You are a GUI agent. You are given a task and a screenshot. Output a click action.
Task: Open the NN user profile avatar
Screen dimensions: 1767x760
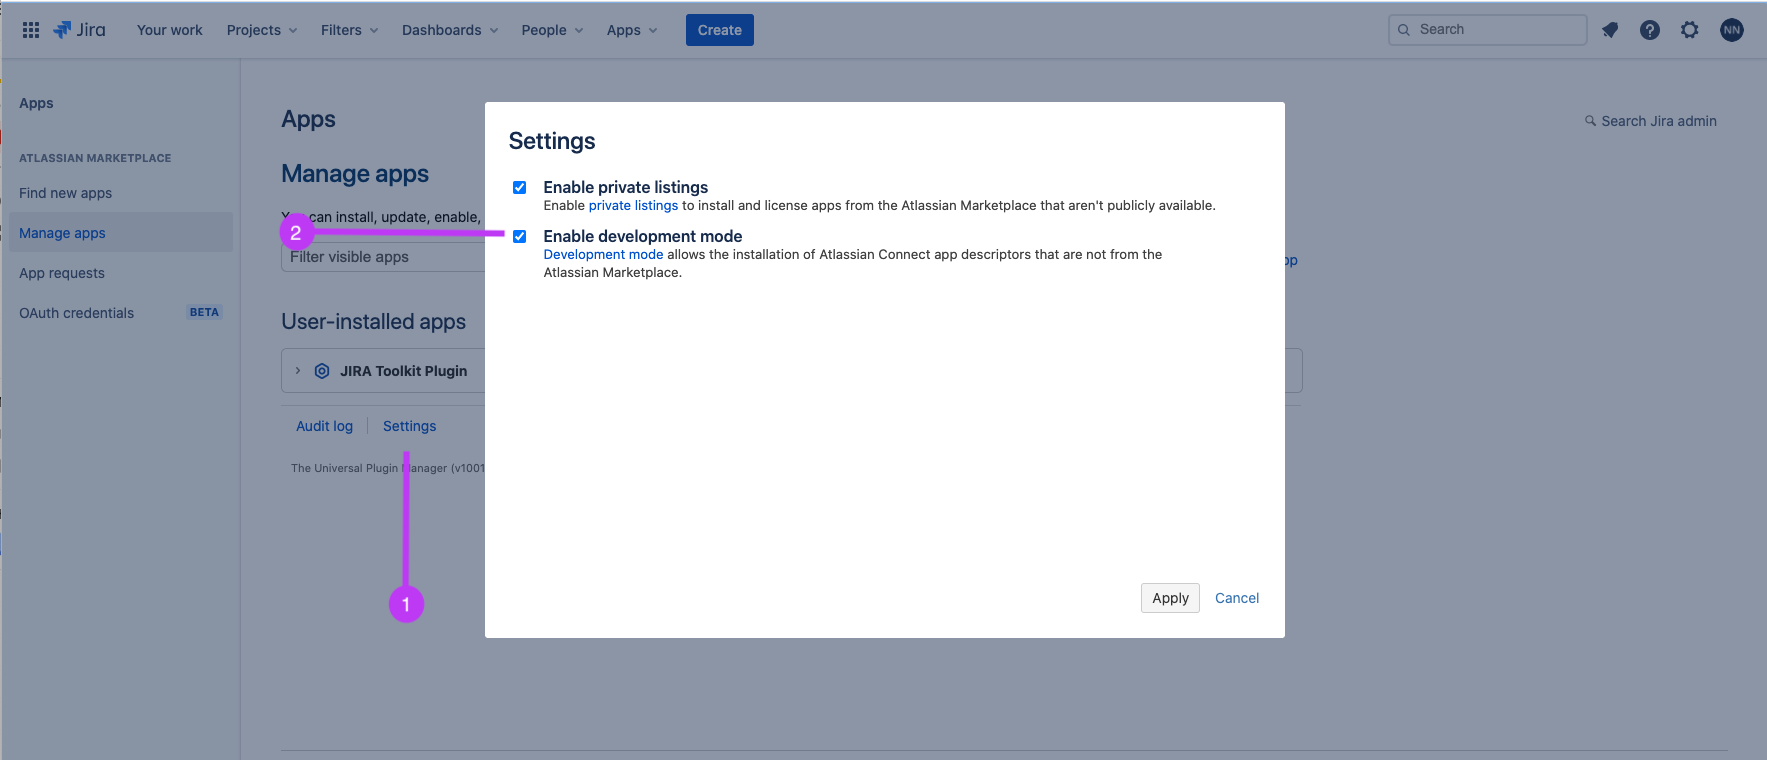click(1732, 30)
